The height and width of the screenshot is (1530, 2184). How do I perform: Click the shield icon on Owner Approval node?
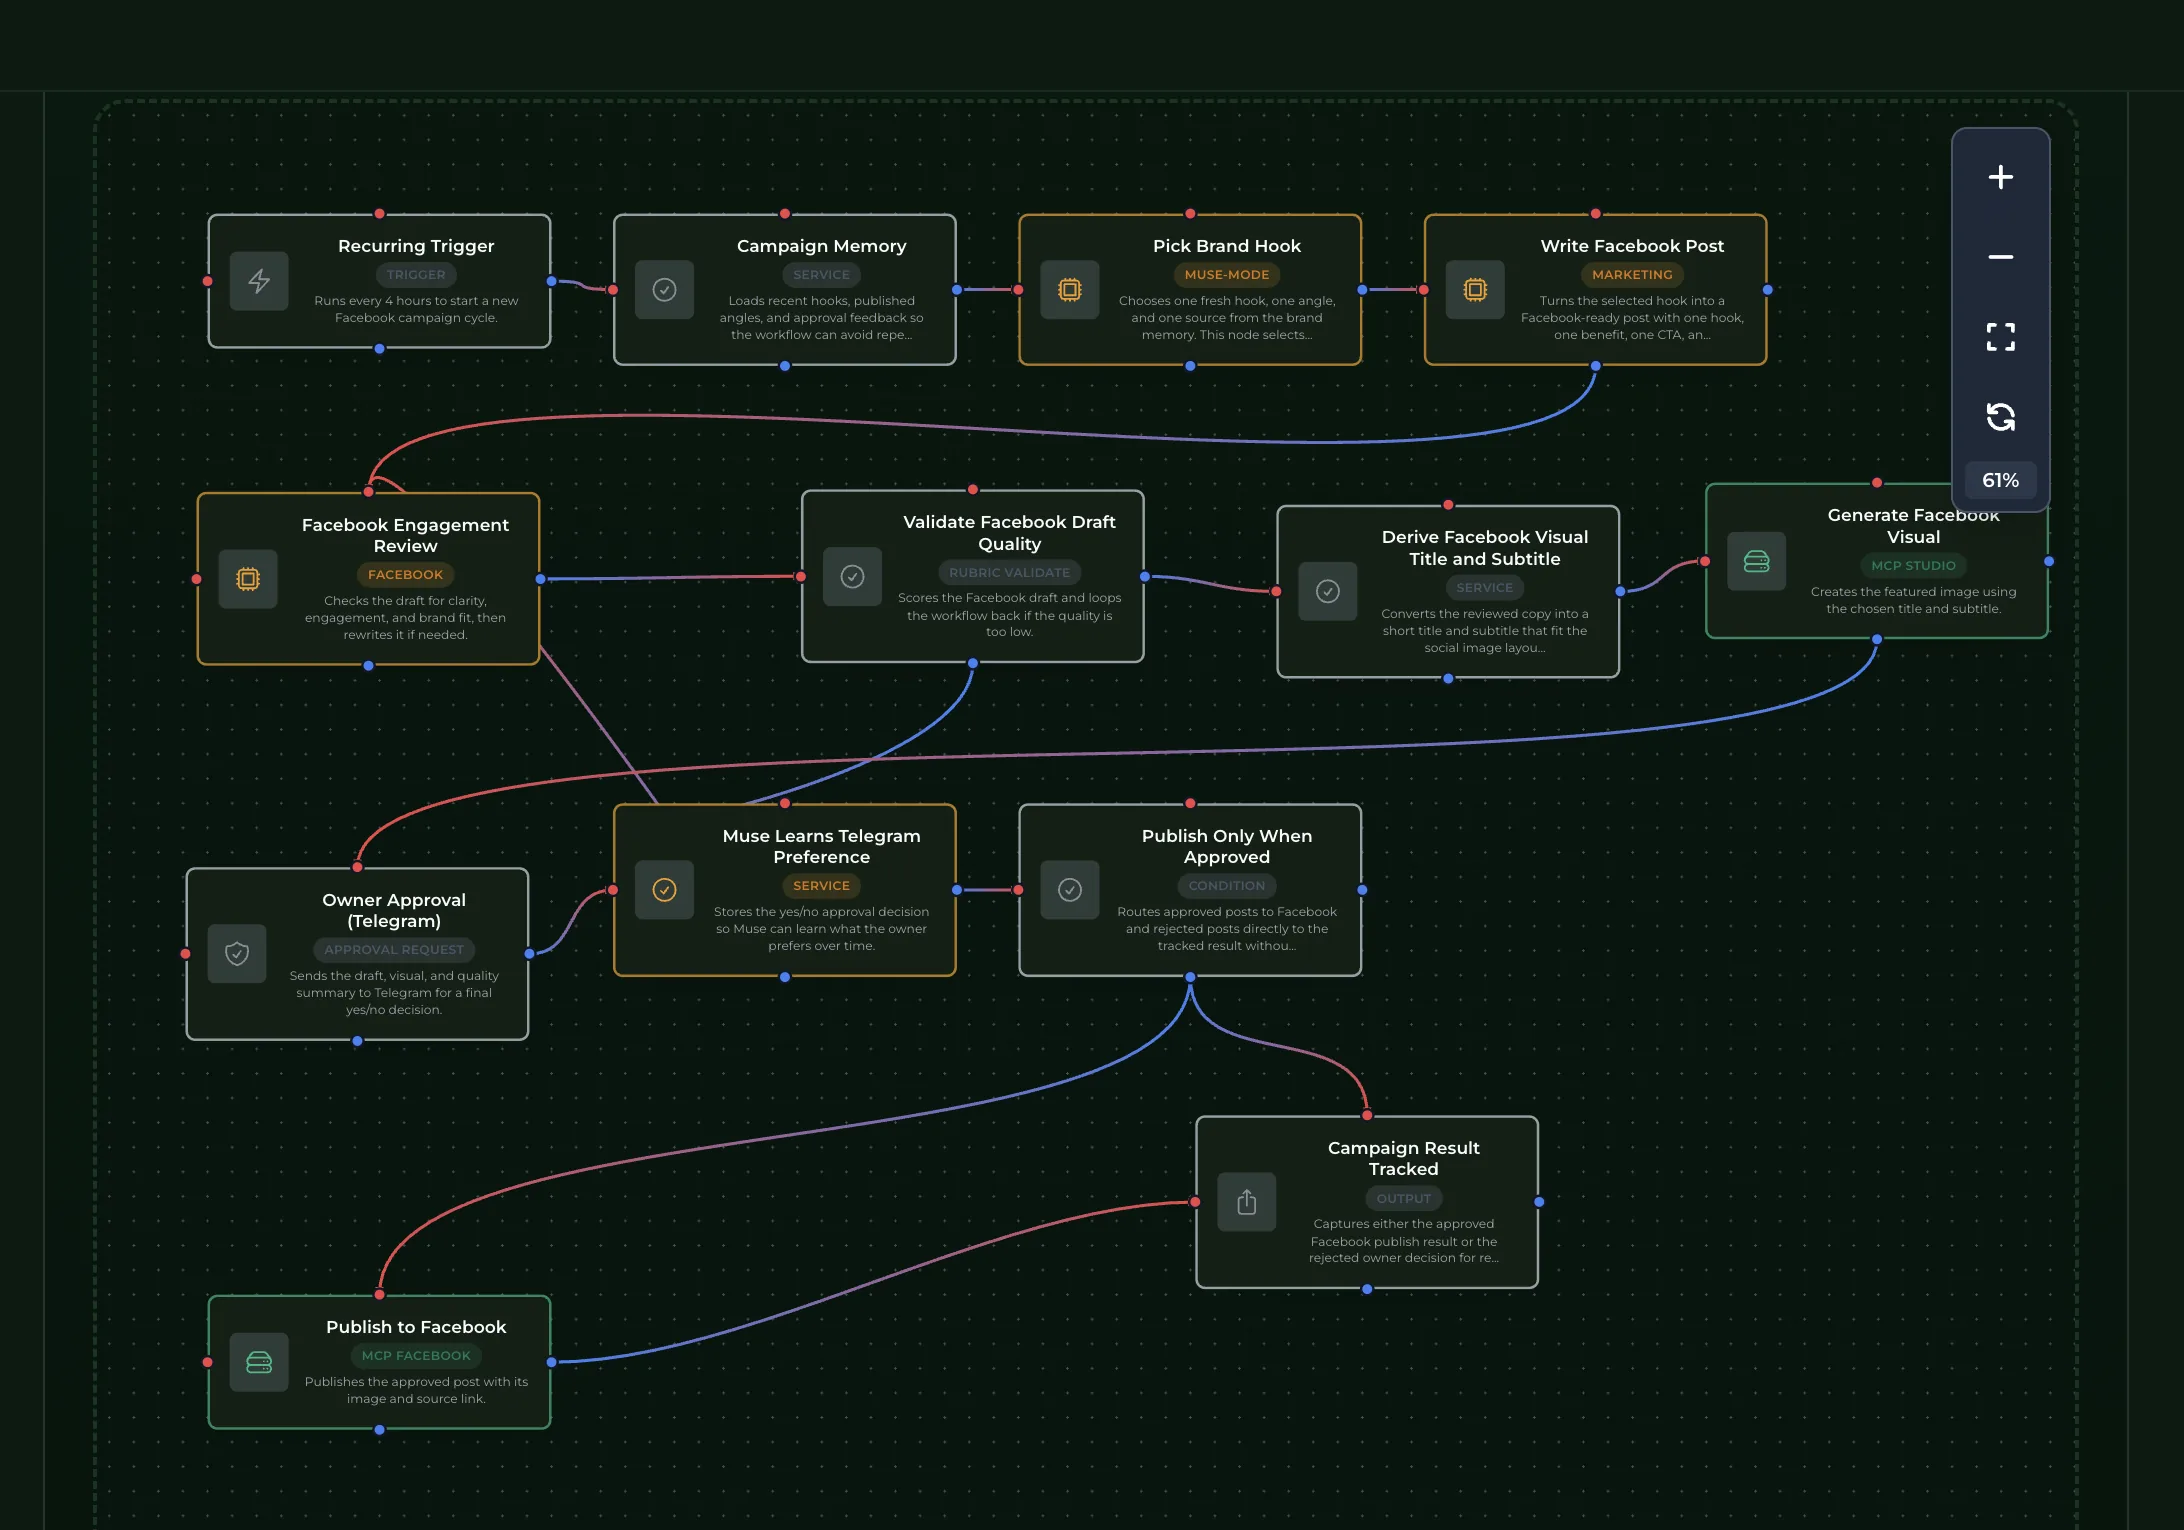(237, 954)
